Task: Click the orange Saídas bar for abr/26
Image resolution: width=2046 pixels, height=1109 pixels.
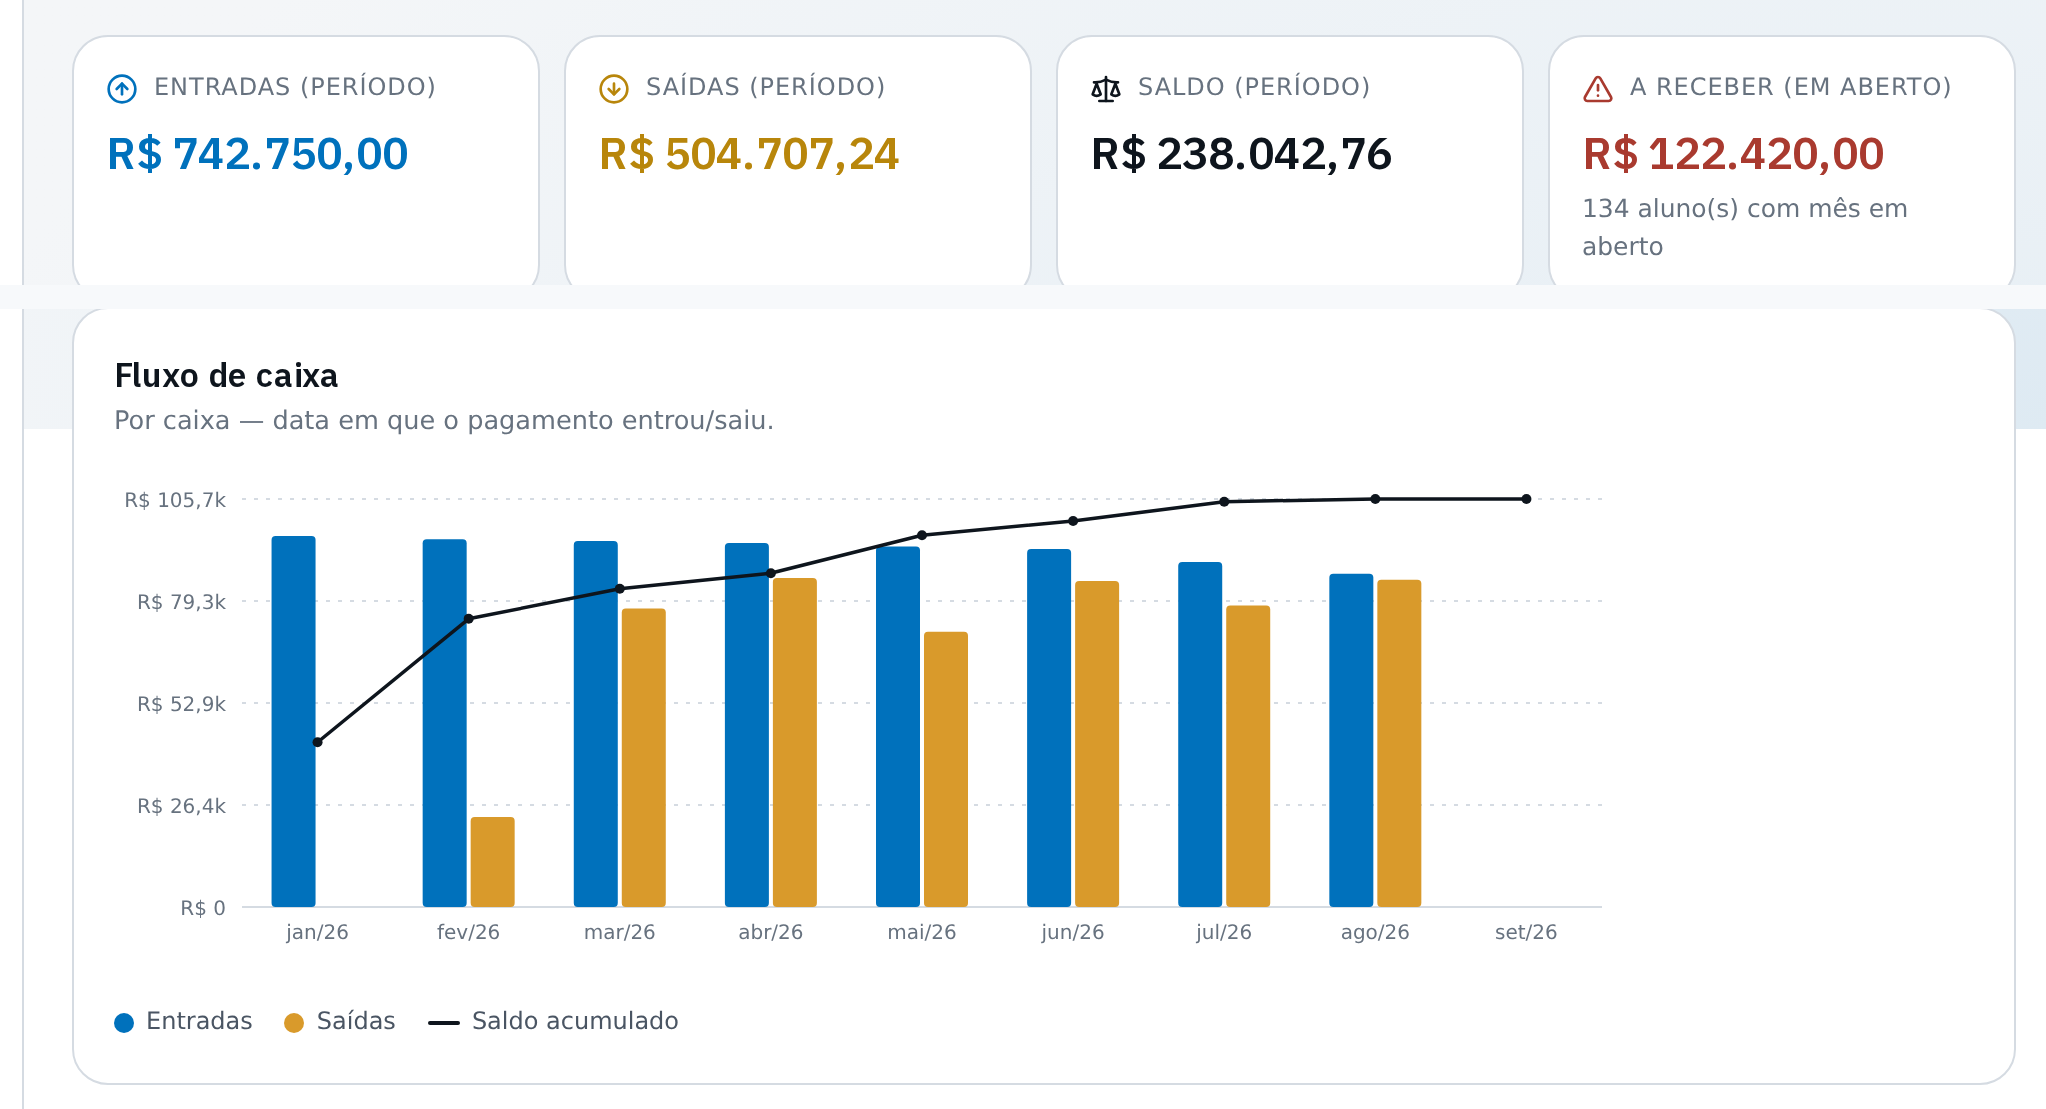Action: [x=795, y=742]
